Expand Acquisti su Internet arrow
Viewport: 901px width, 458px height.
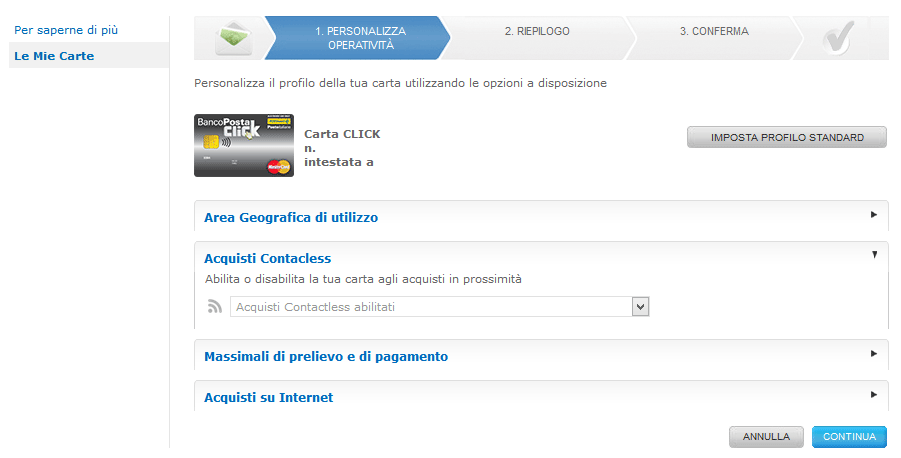(874, 394)
